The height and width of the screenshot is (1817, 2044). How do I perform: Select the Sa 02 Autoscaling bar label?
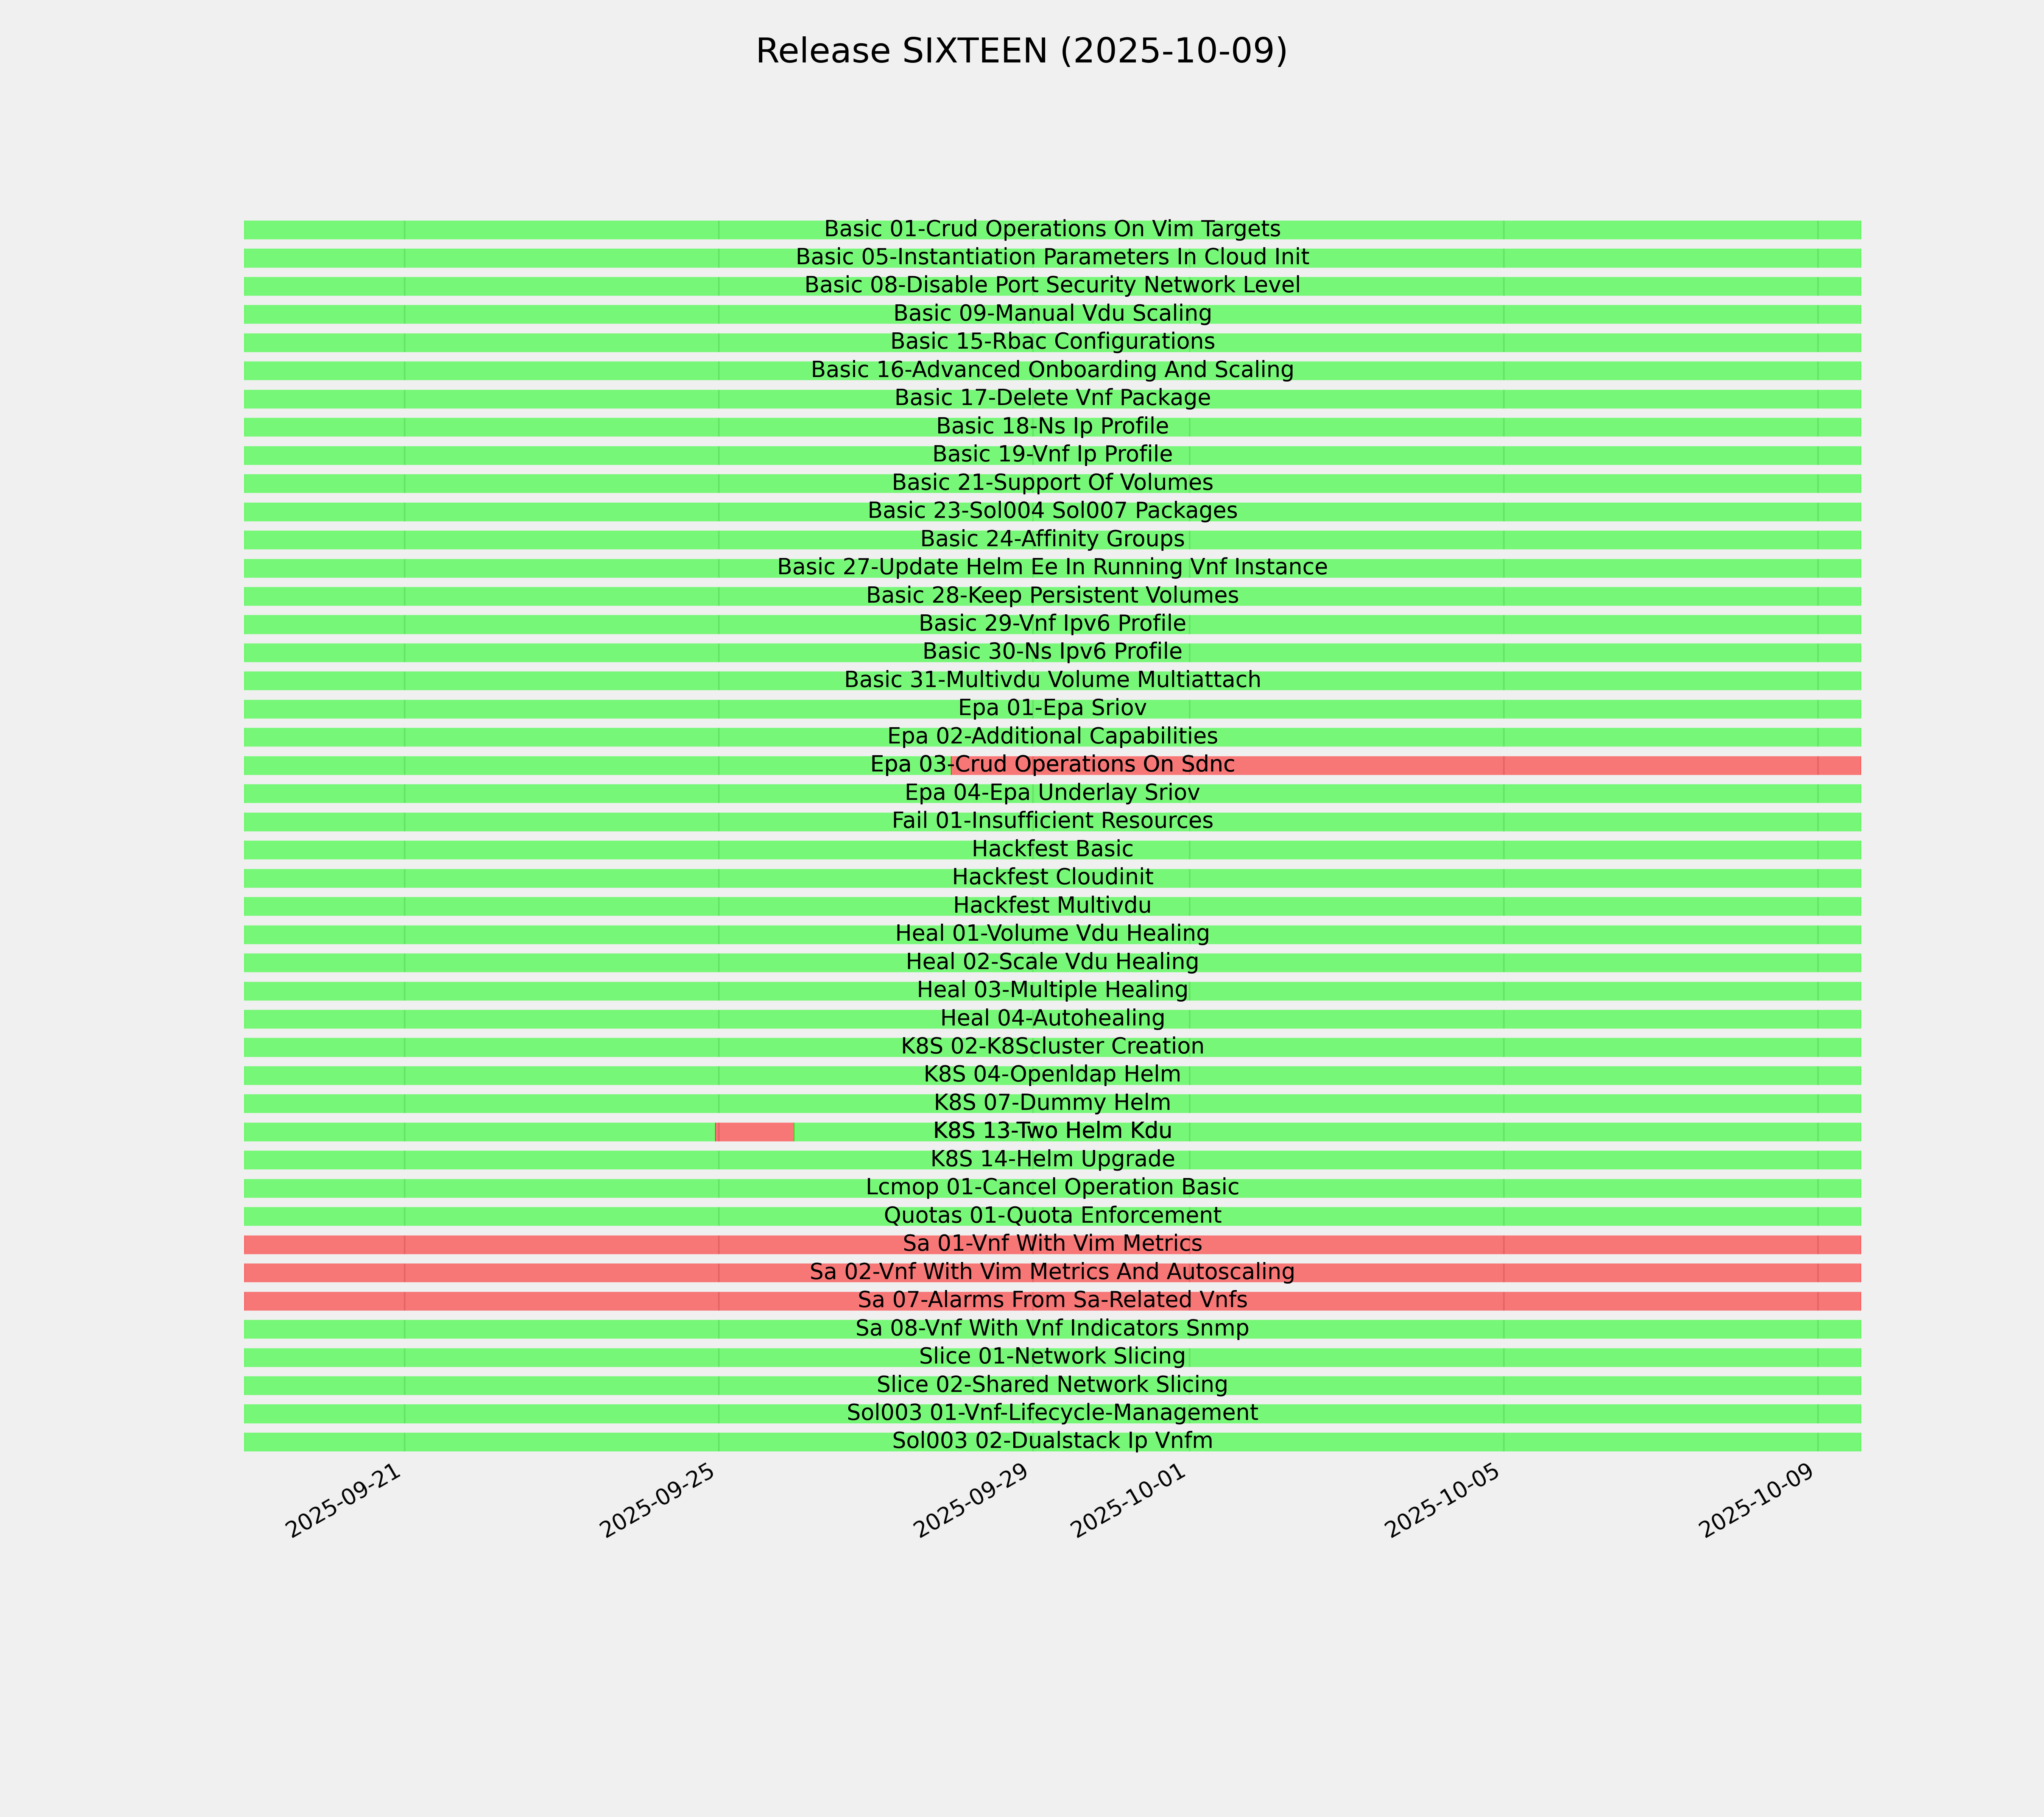click(x=1052, y=1272)
